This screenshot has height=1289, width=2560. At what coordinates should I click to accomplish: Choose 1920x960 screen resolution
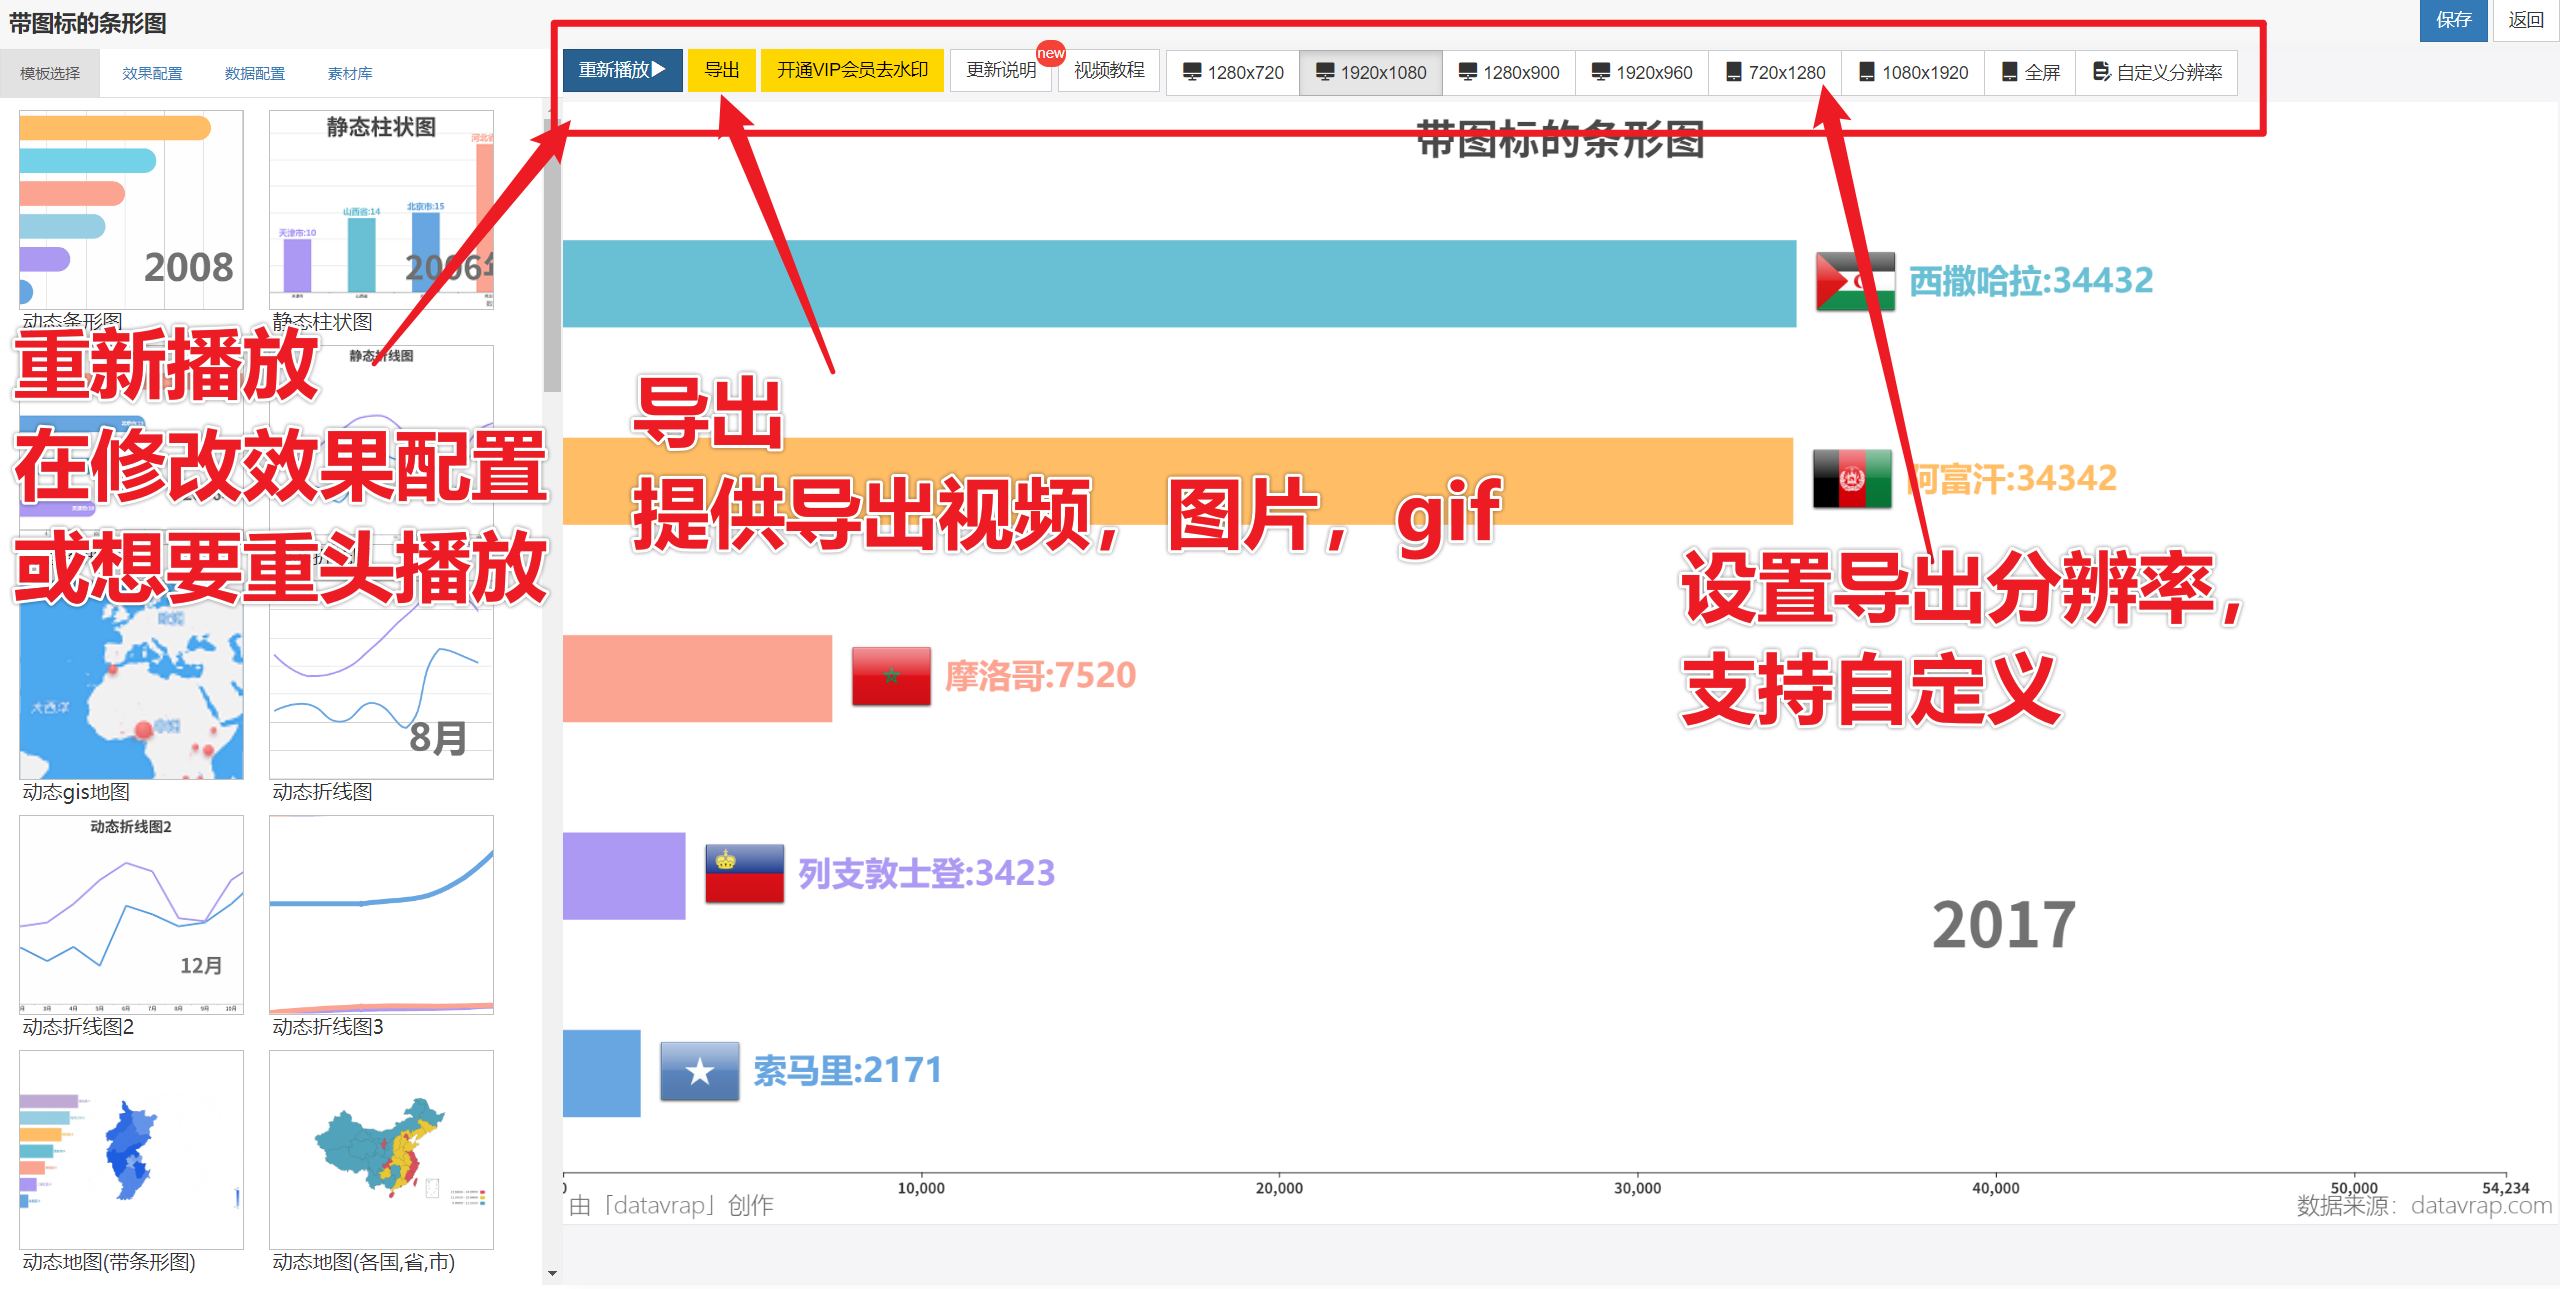pos(1642,72)
